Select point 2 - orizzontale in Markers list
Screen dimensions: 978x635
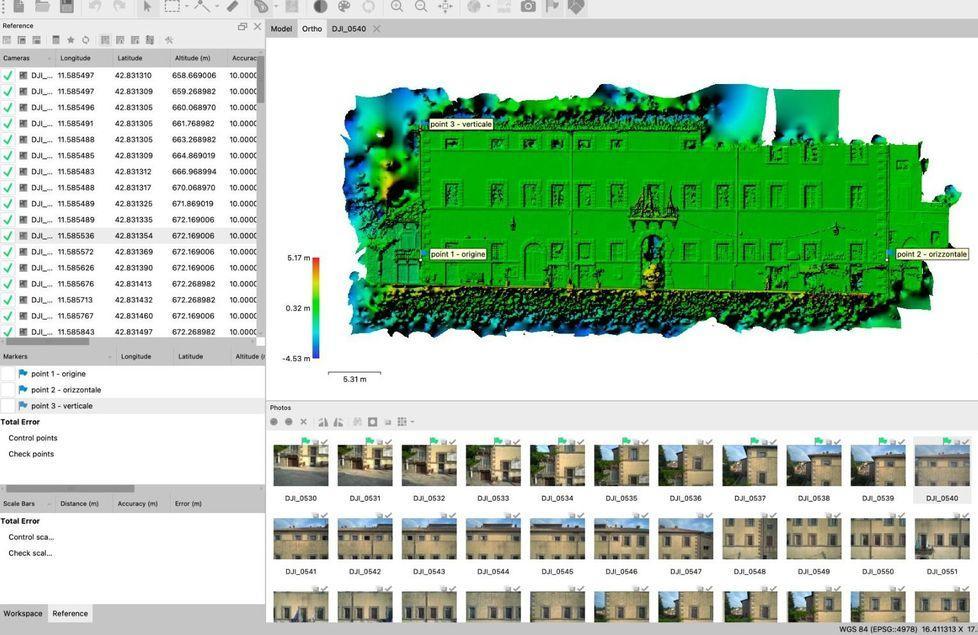[x=66, y=390]
